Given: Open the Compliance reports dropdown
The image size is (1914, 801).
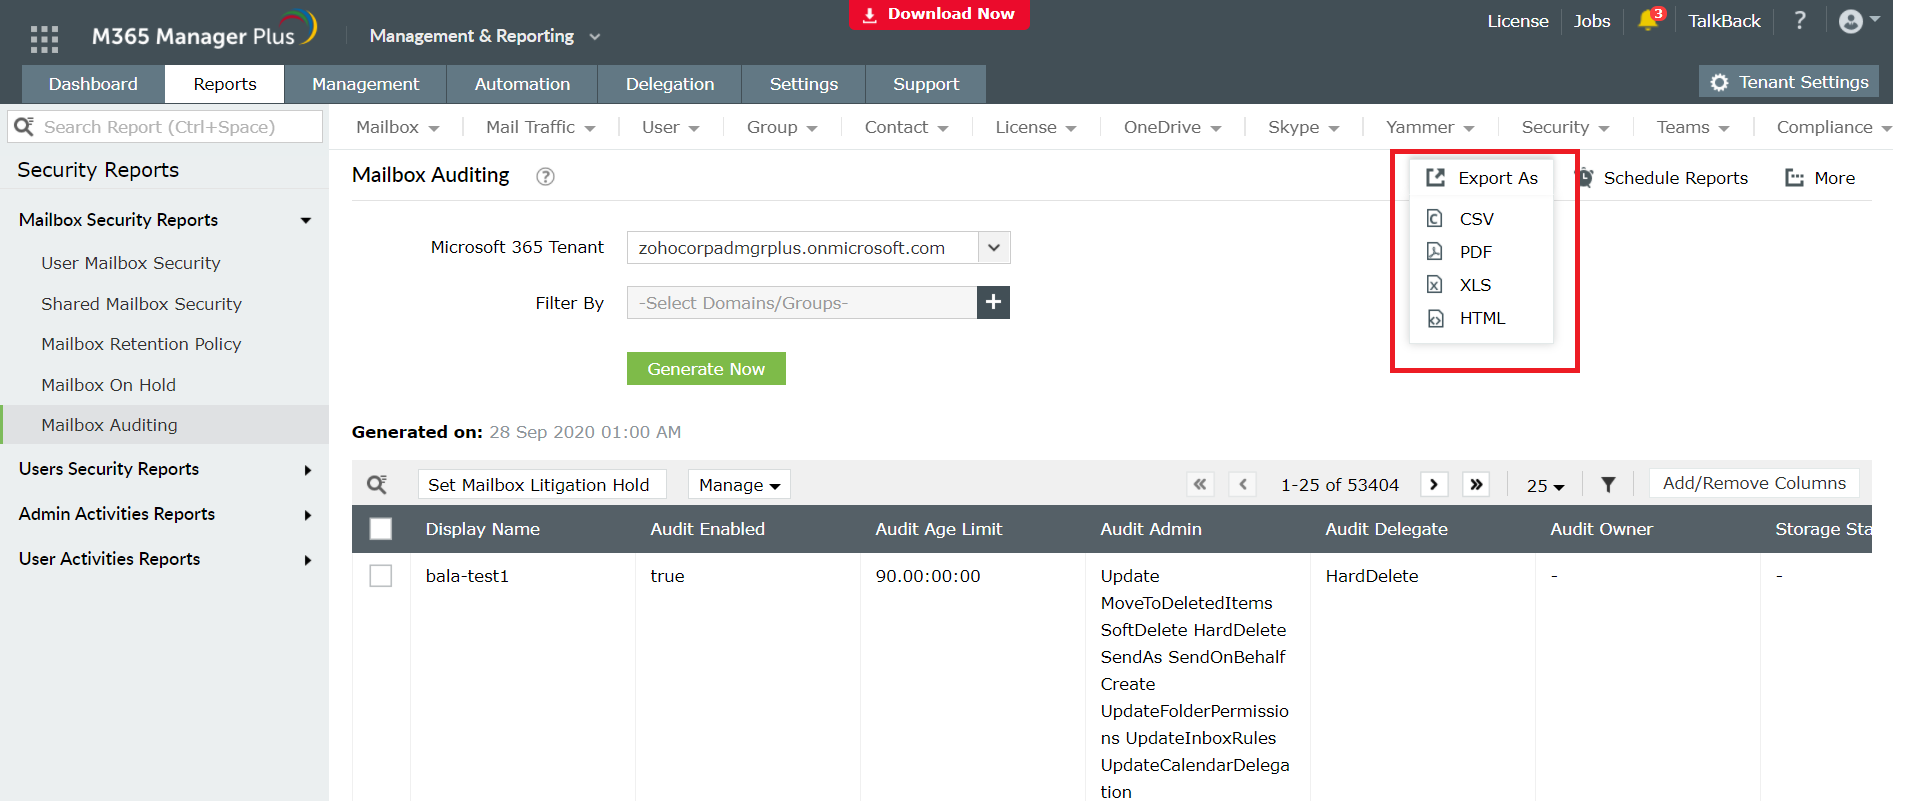Looking at the screenshot, I should pos(1834,127).
